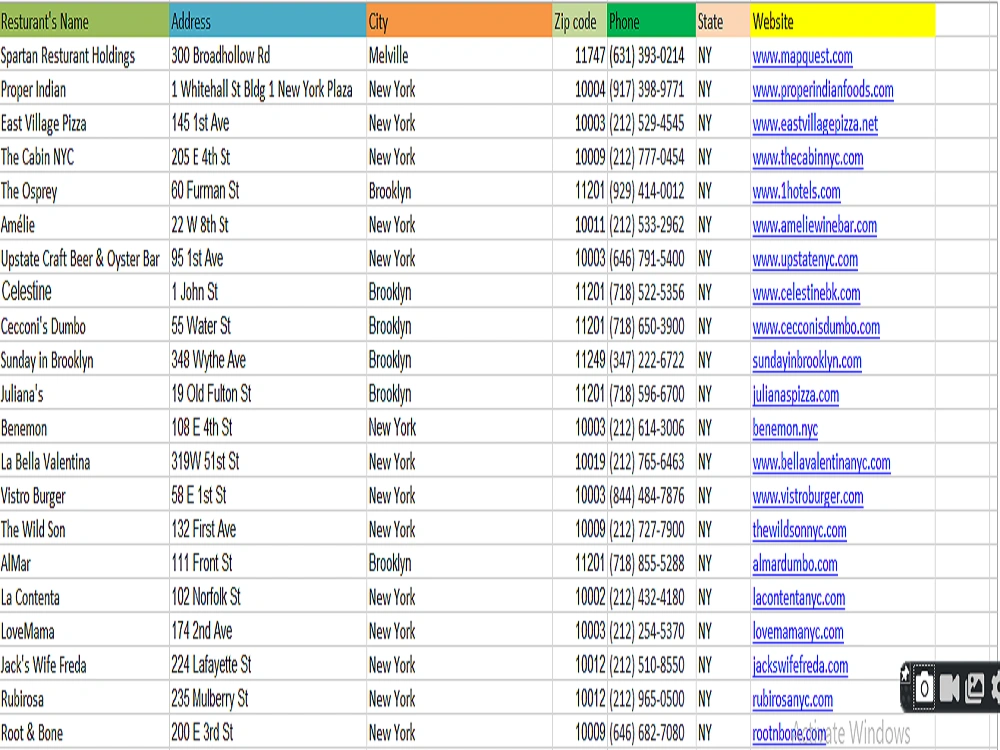
Task: Select the "60 Furman St" address cell
Action: click(268, 191)
